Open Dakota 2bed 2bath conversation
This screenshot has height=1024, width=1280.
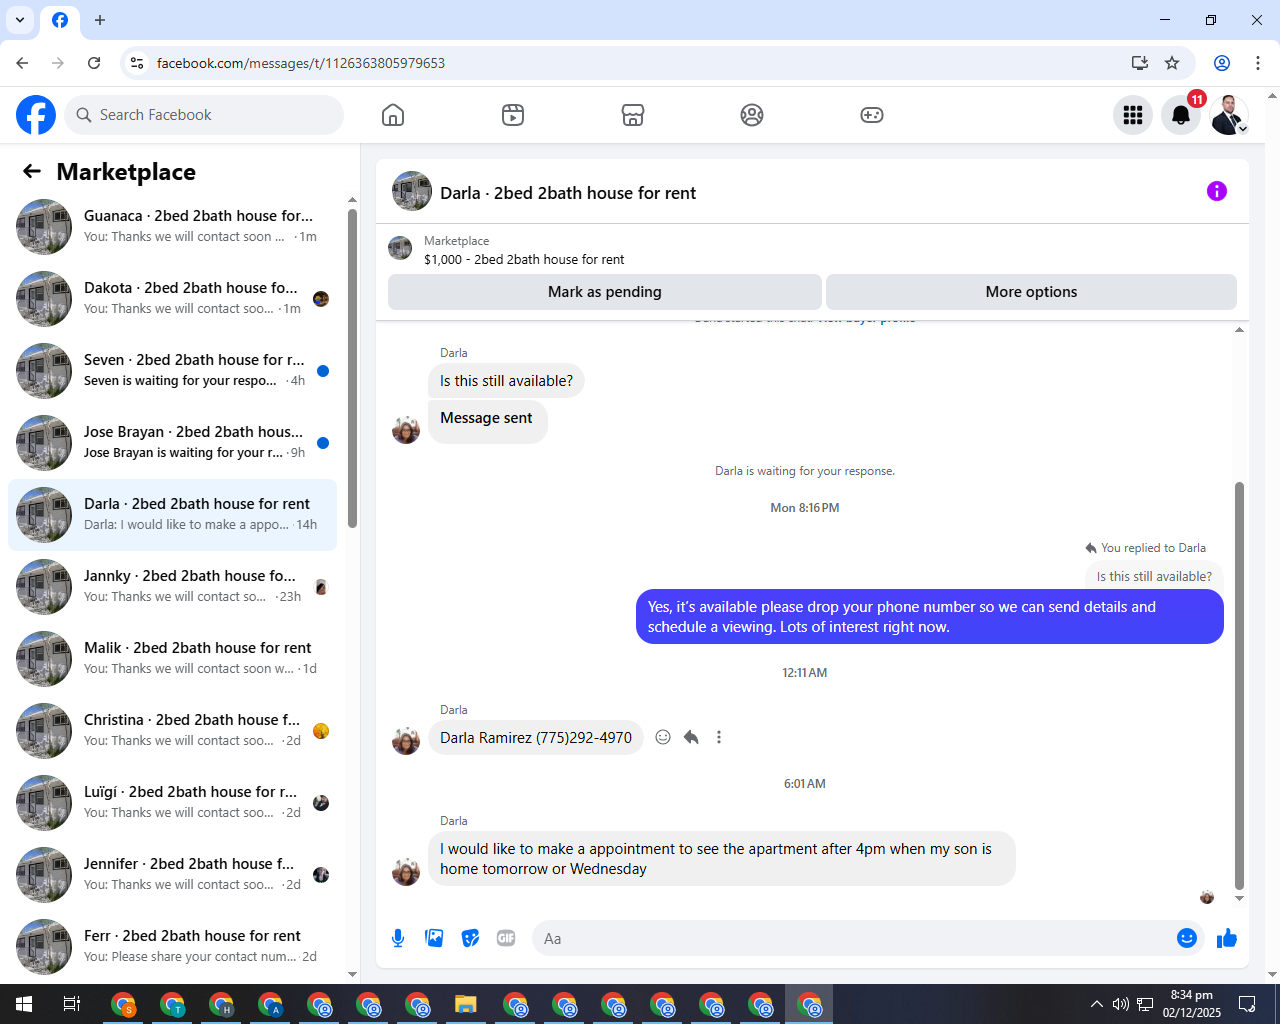coord(172,299)
